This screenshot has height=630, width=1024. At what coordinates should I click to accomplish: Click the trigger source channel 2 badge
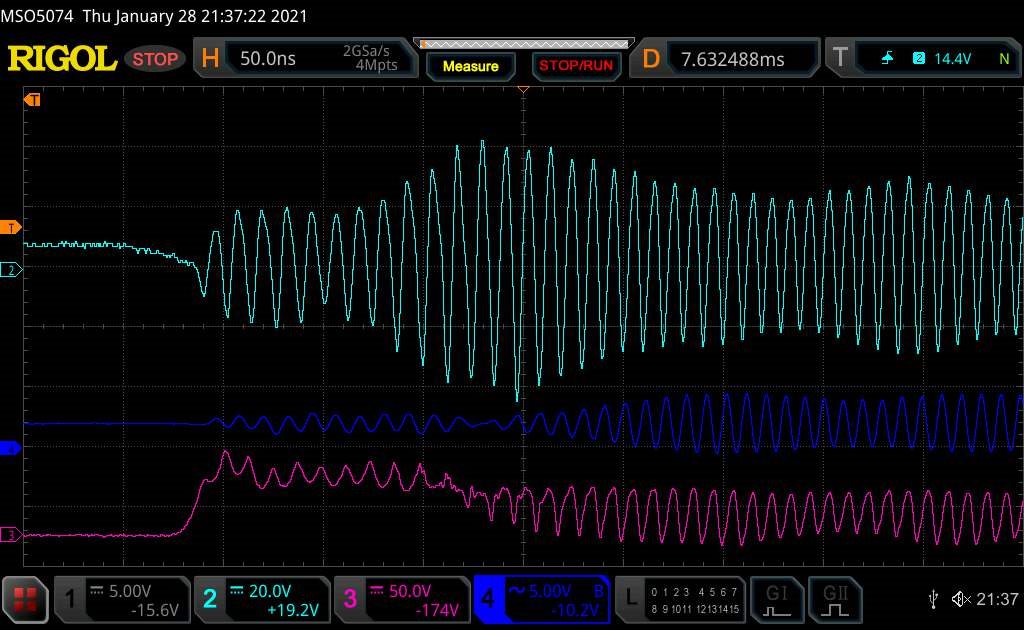(919, 59)
